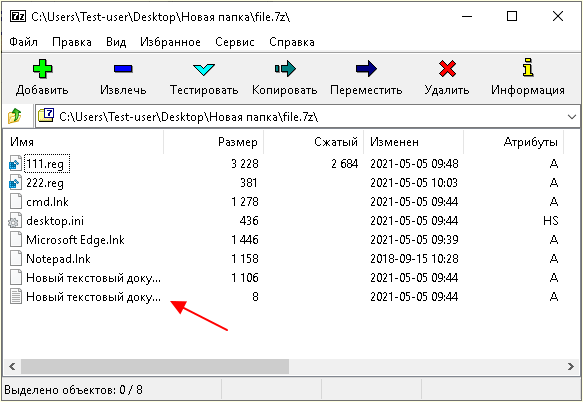Expand the address path dropdown arrow
The height and width of the screenshot is (402, 583).
coord(572,117)
